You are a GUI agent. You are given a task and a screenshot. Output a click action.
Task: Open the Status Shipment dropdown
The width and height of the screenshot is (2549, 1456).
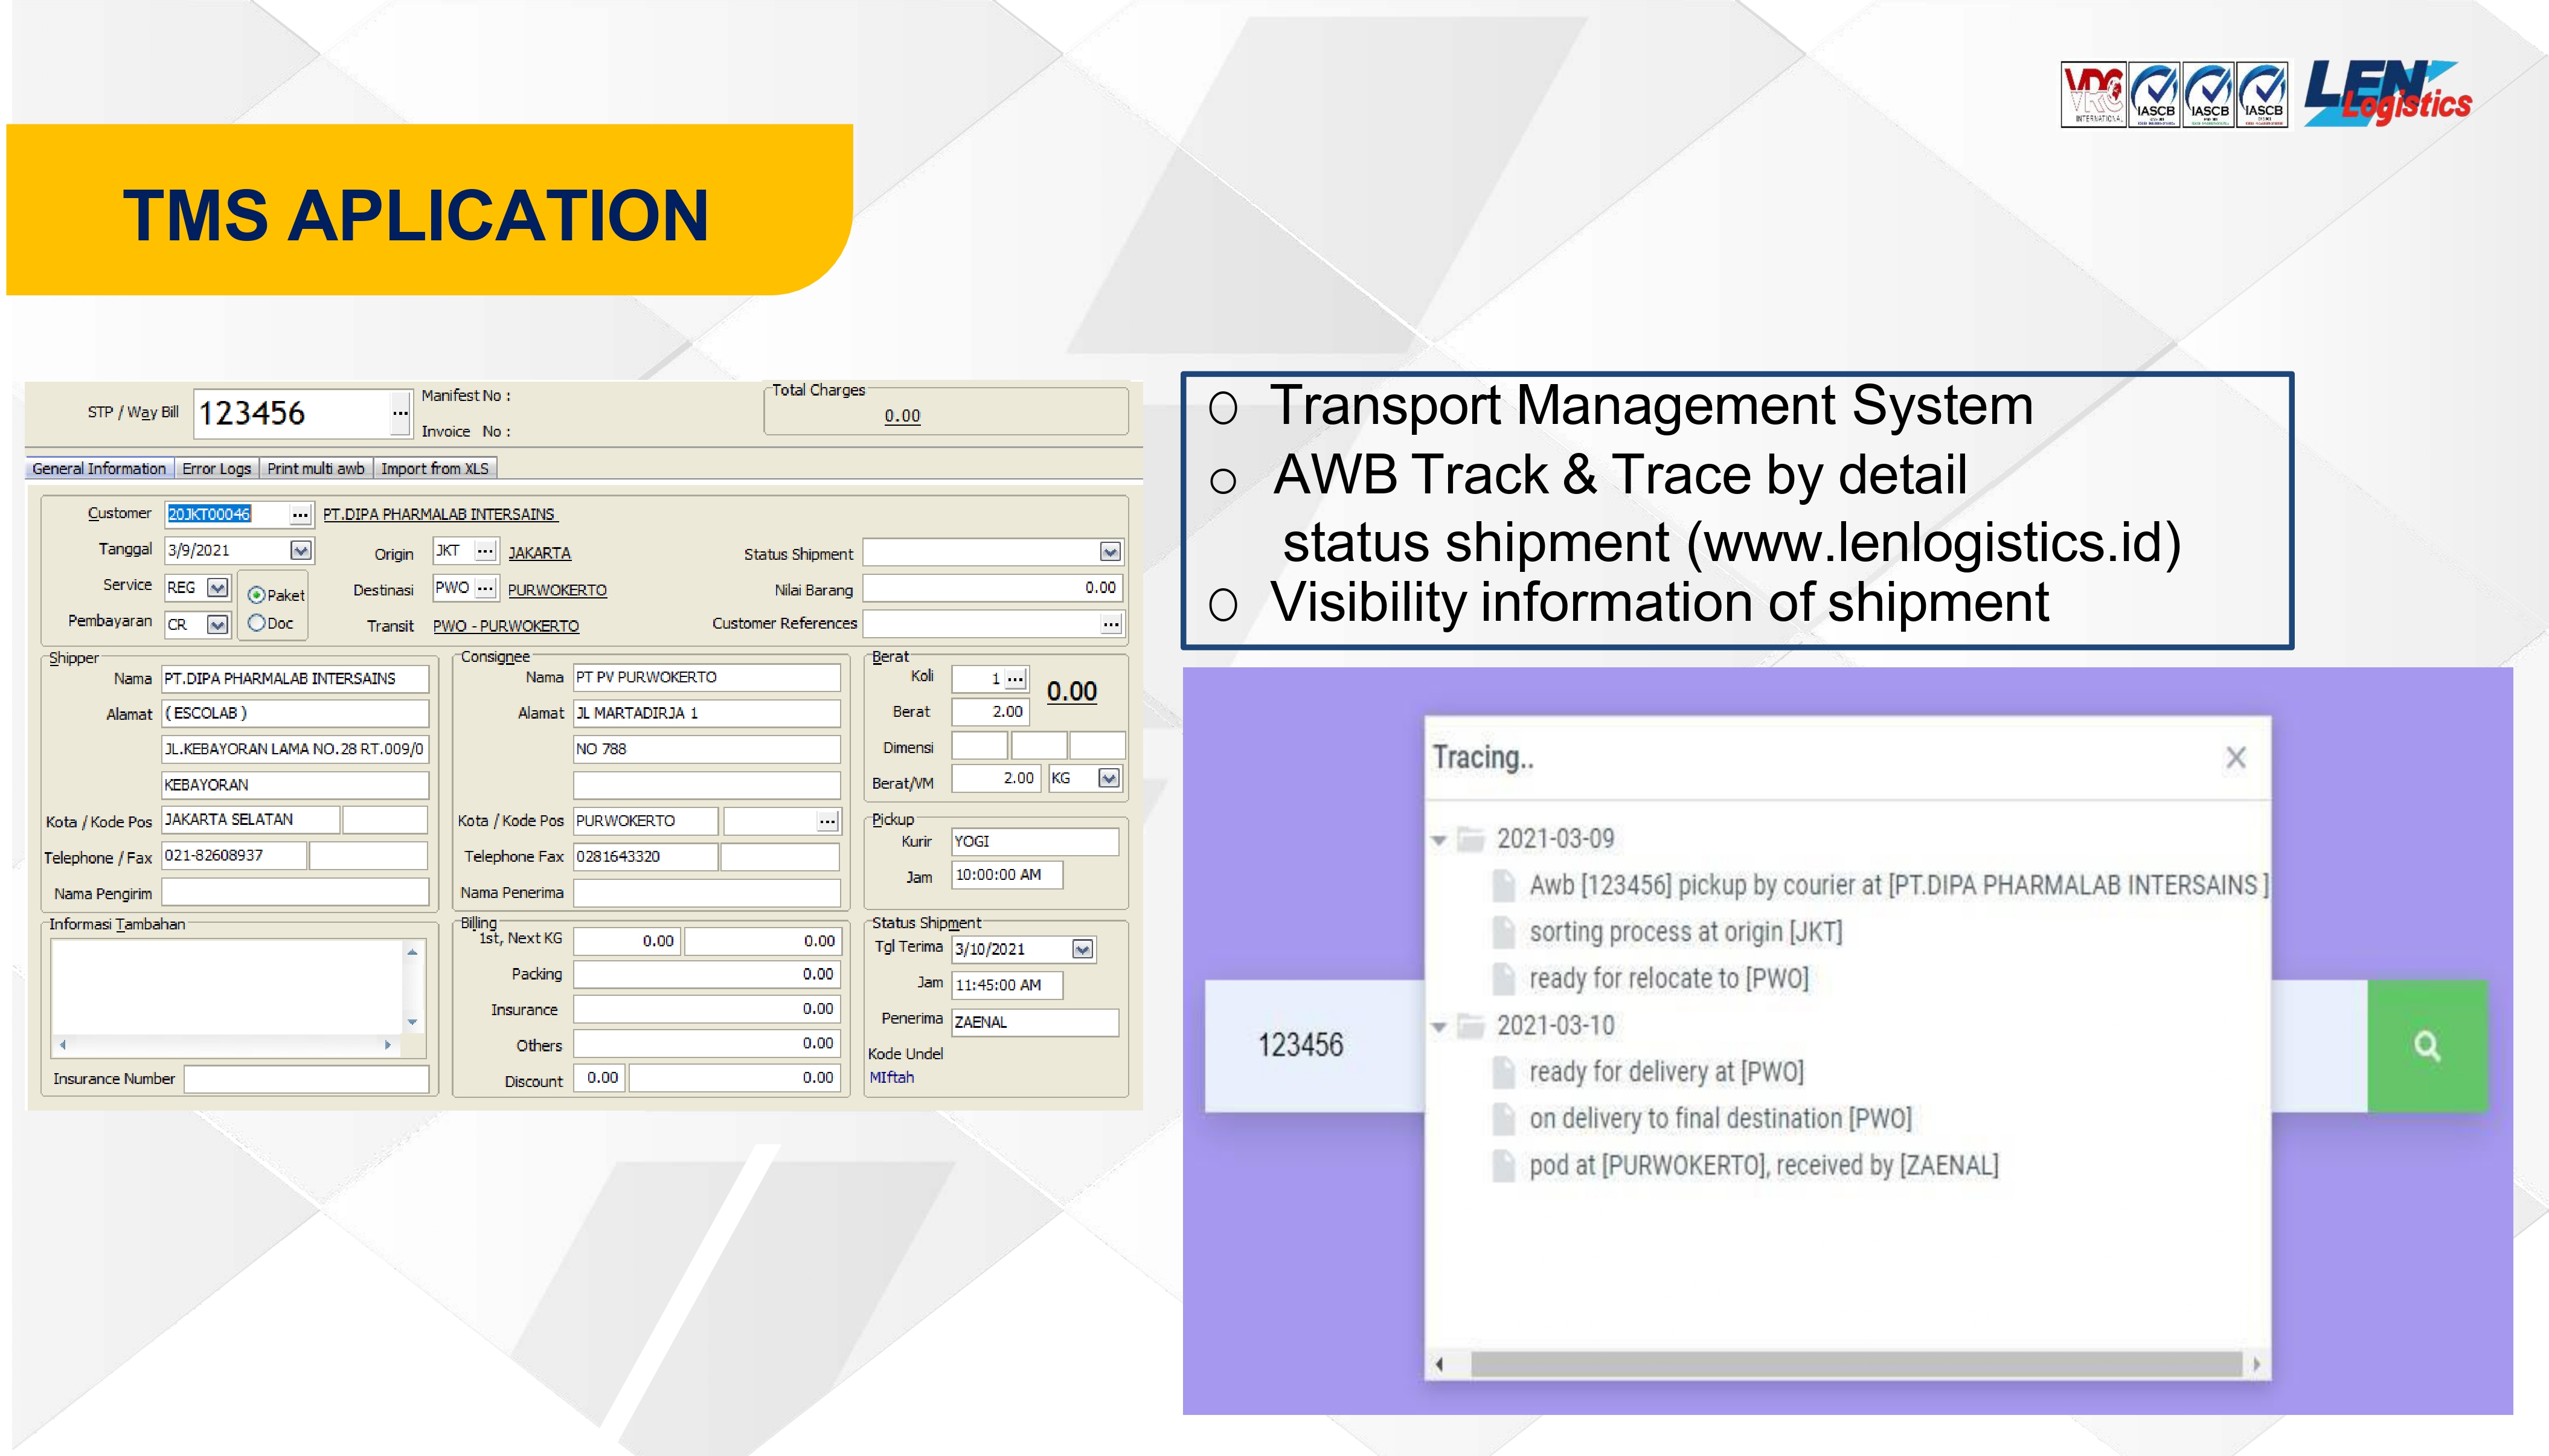(1109, 552)
